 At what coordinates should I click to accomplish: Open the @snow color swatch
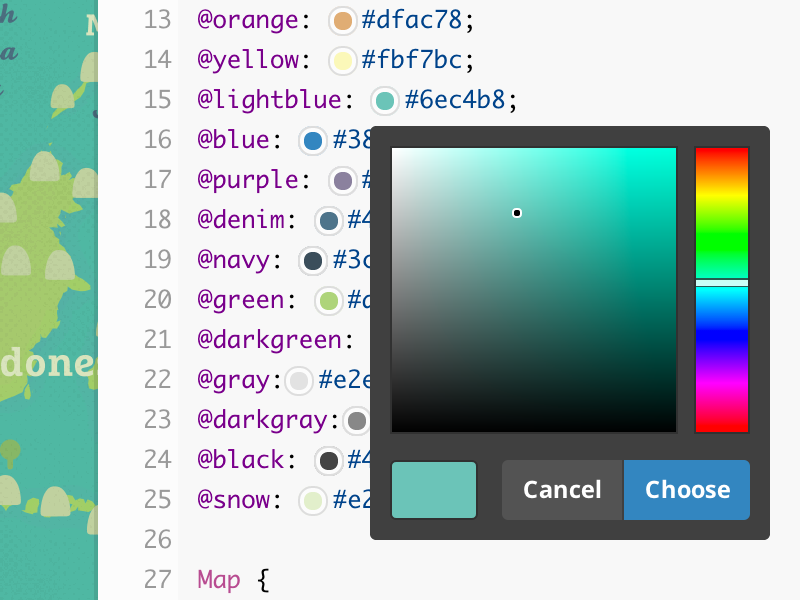(x=314, y=500)
